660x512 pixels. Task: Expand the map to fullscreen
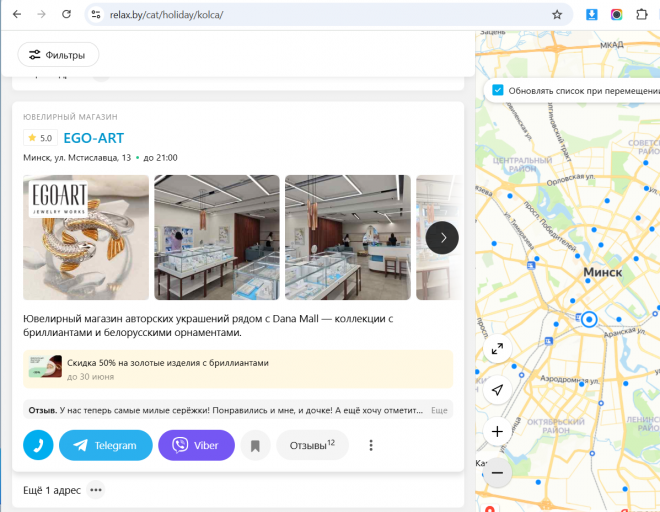coord(497,349)
